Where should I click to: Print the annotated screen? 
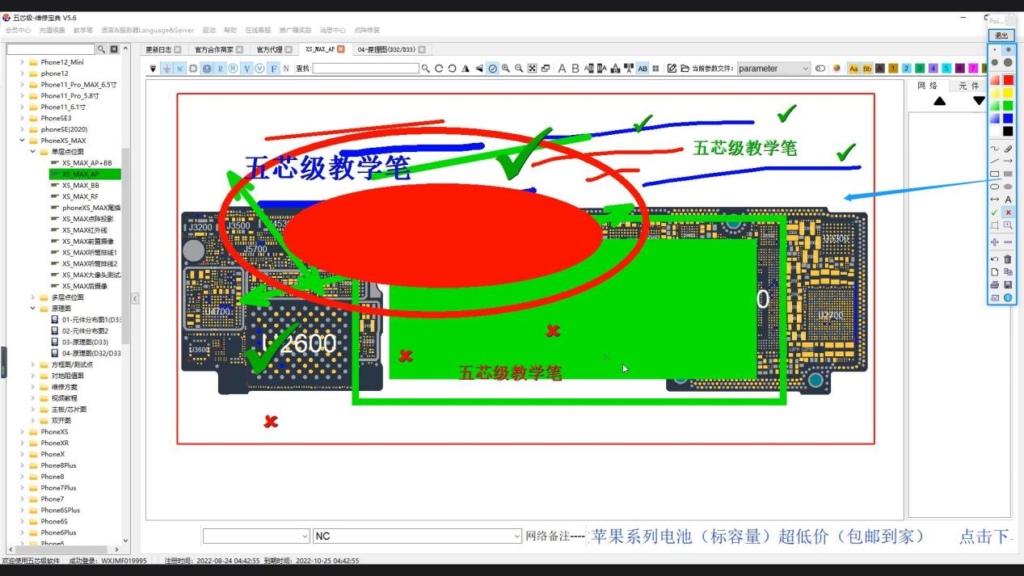click(x=994, y=285)
